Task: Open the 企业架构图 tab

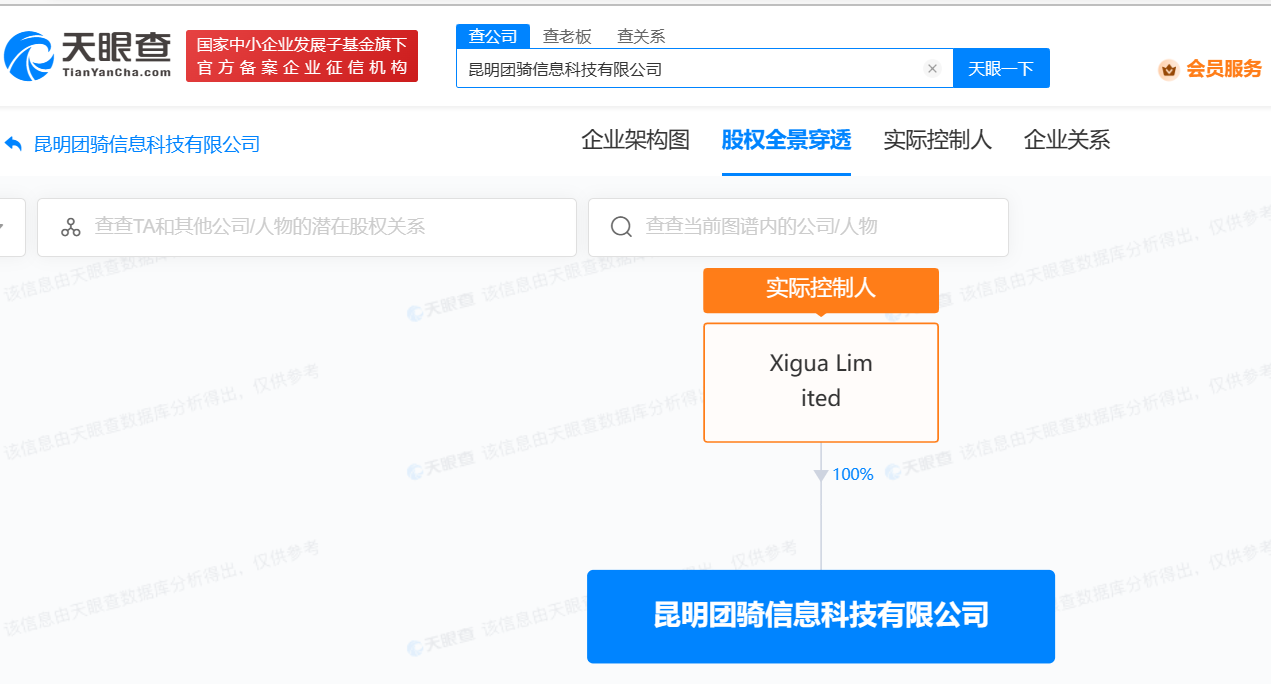Action: click(635, 140)
